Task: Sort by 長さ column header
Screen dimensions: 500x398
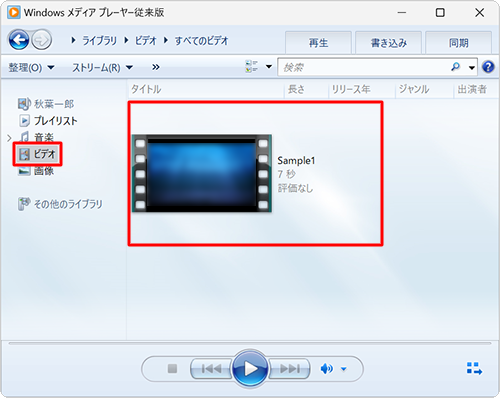Action: coord(306,89)
